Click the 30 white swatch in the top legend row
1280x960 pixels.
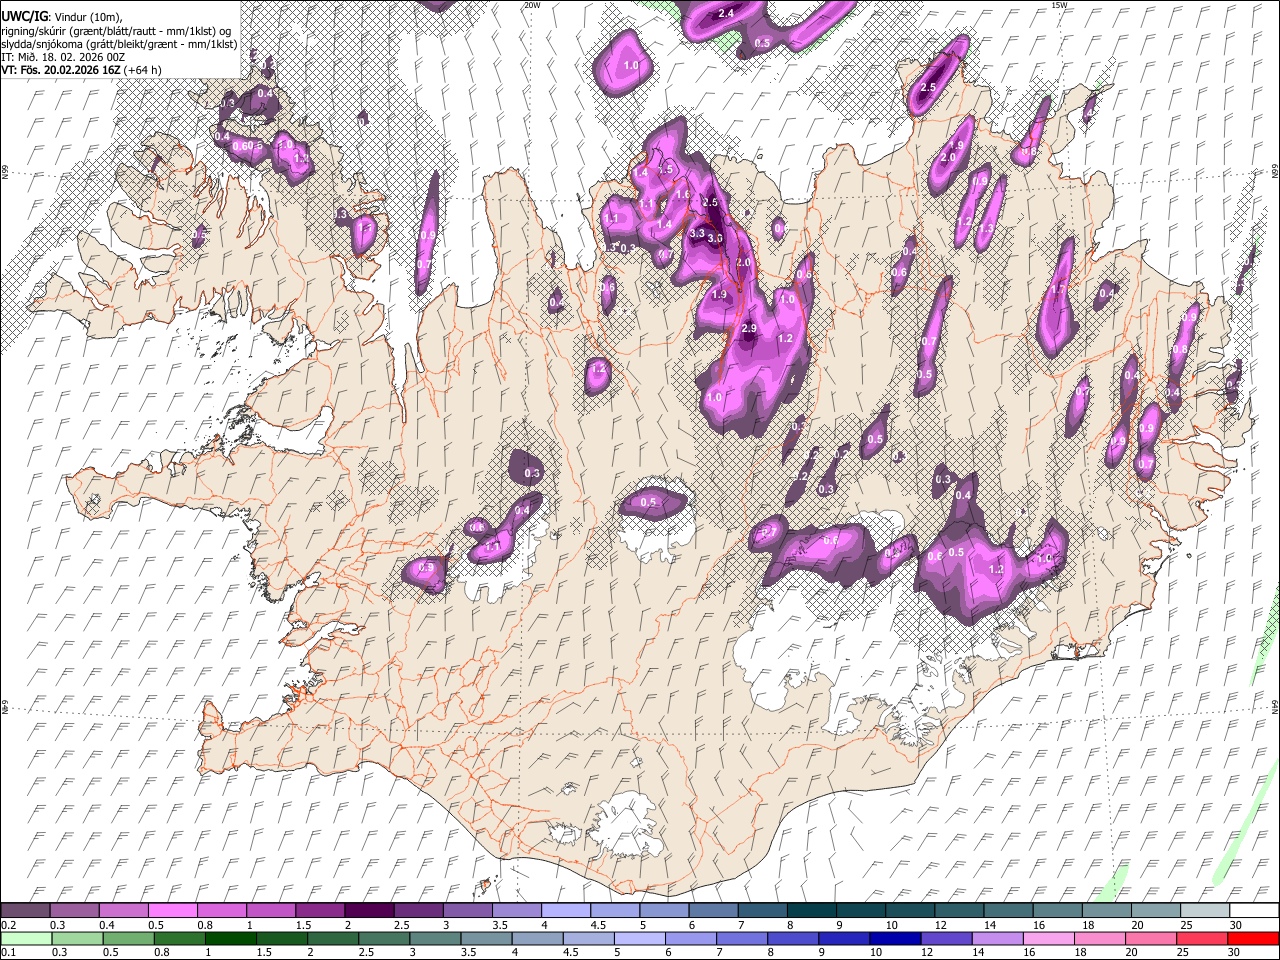point(1254,911)
